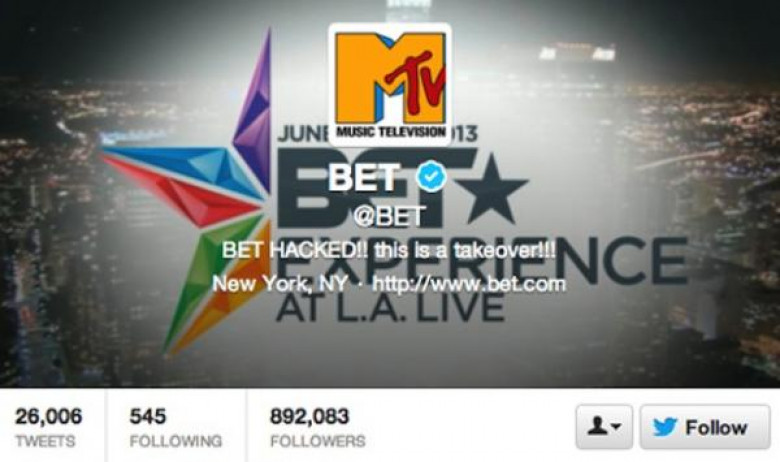Click the person silhouette icon
This screenshot has width=780, height=462.
(x=597, y=427)
